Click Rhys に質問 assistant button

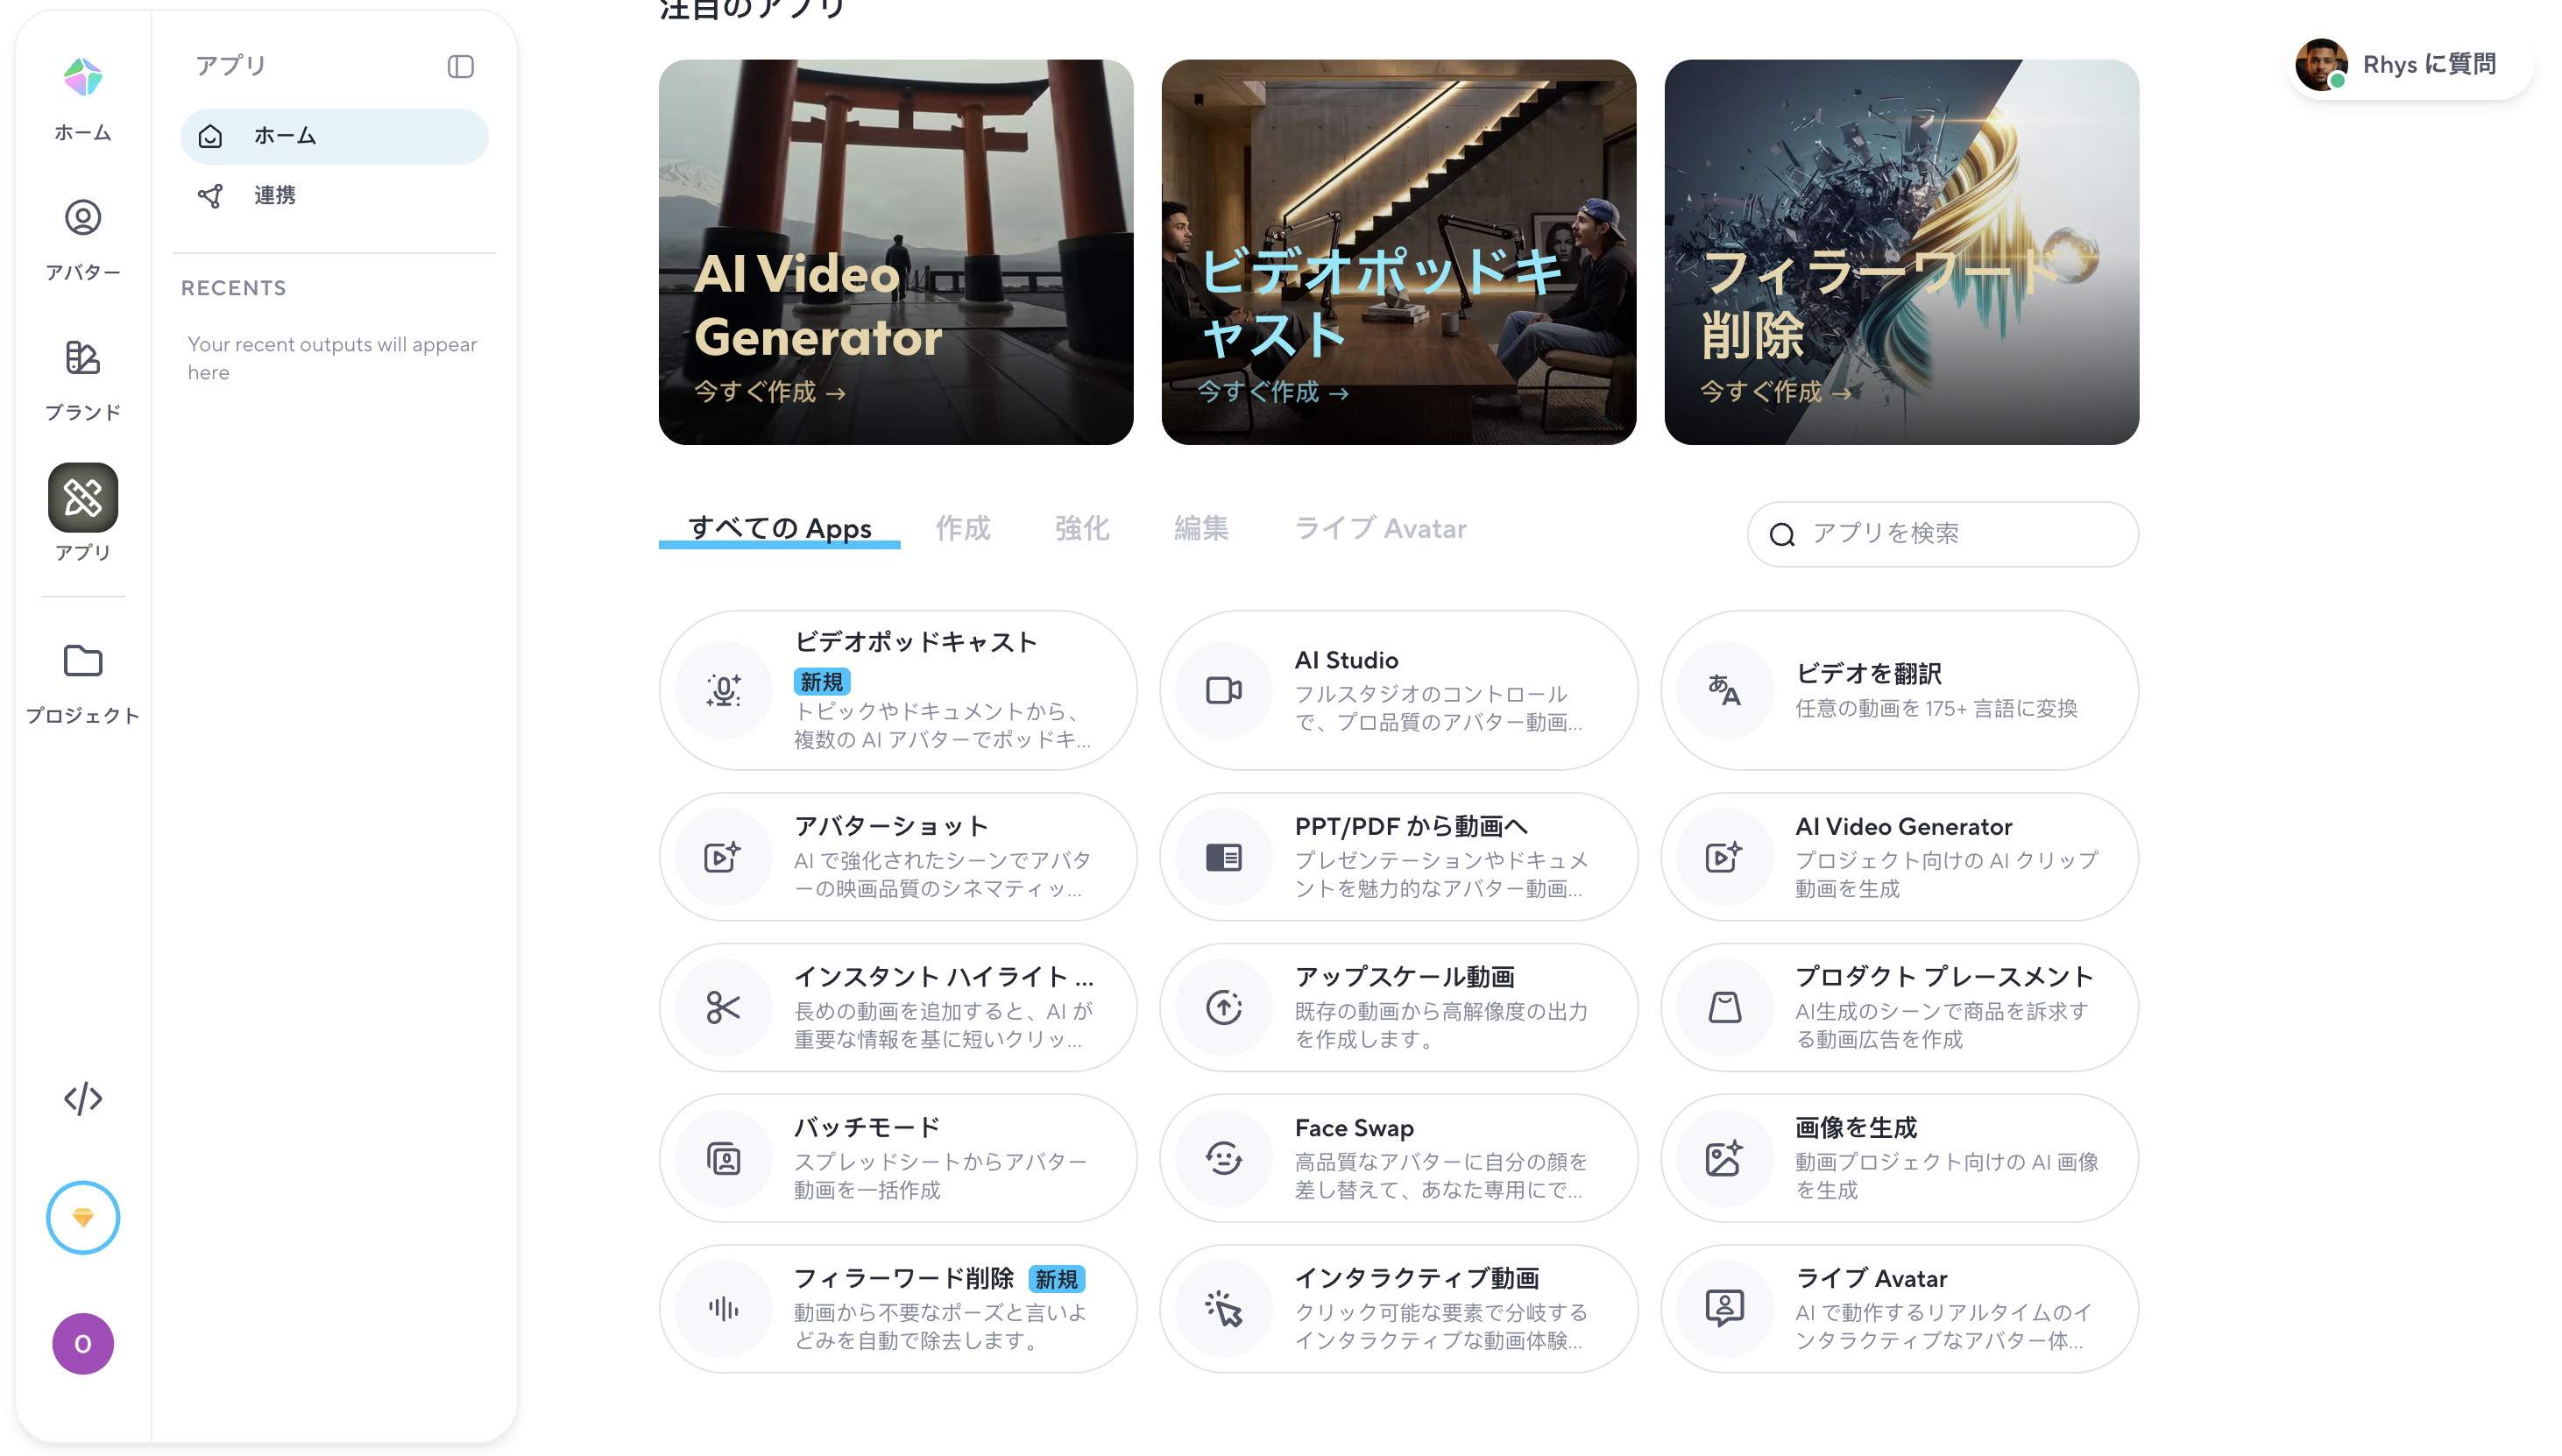tap(2410, 65)
